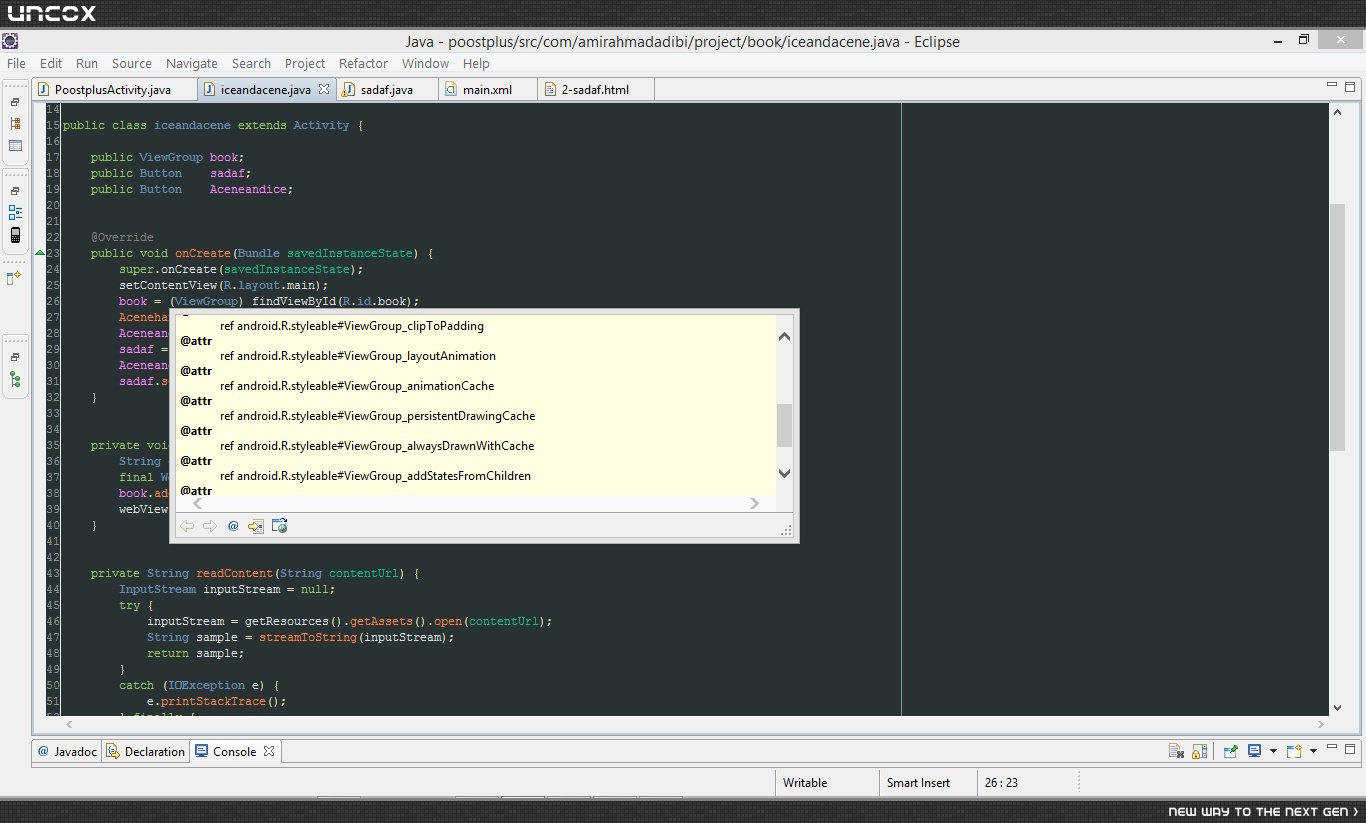Click the table-style view icon in left trim
The image size is (1366, 823).
click(x=15, y=146)
